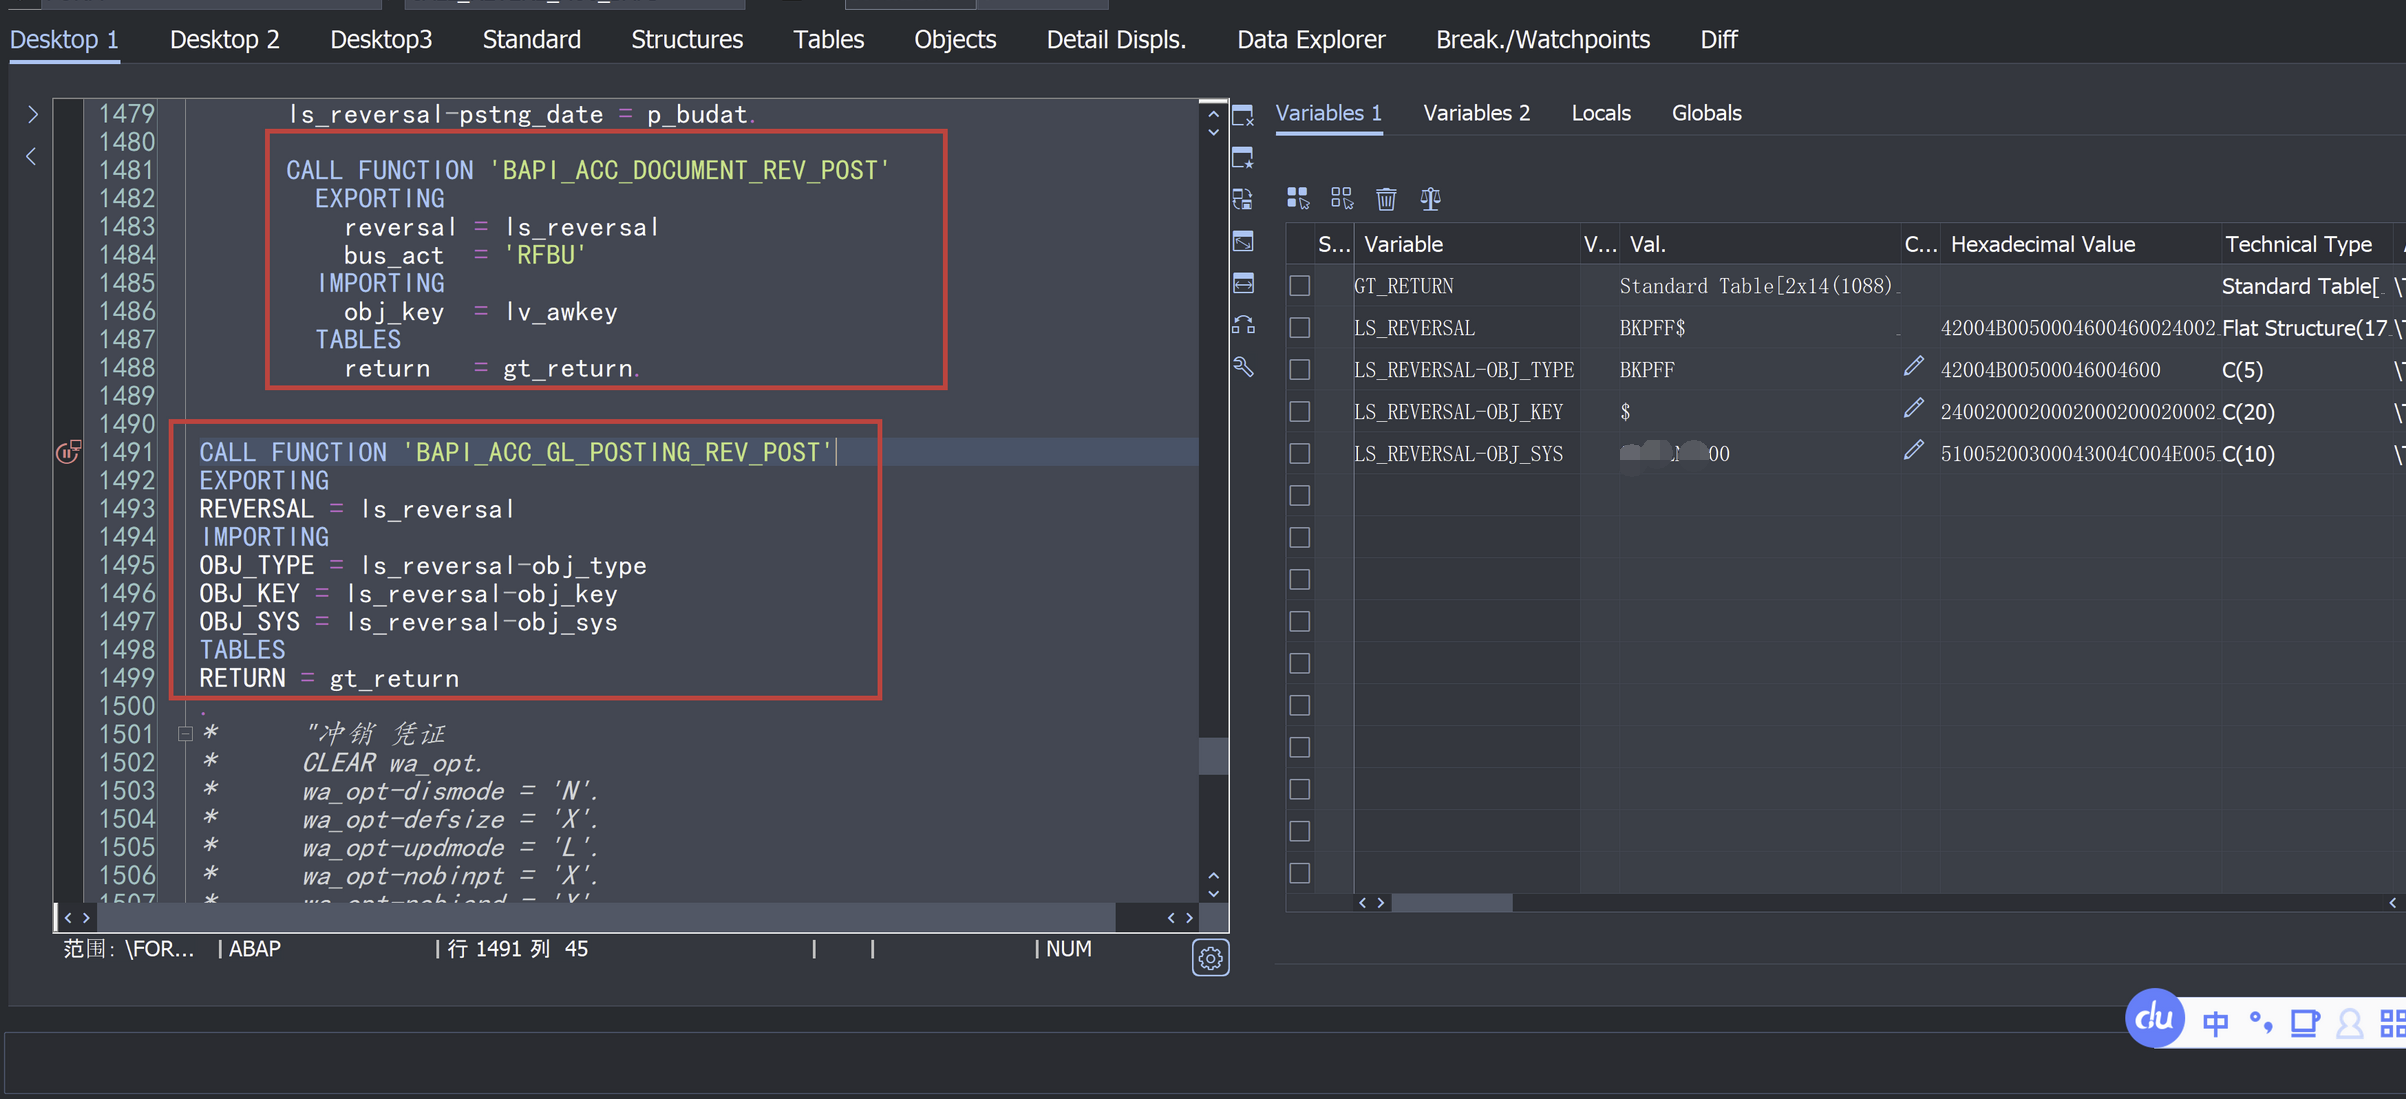The image size is (2406, 1099).
Task: Click the full-screen tool window icon
Action: (1243, 241)
